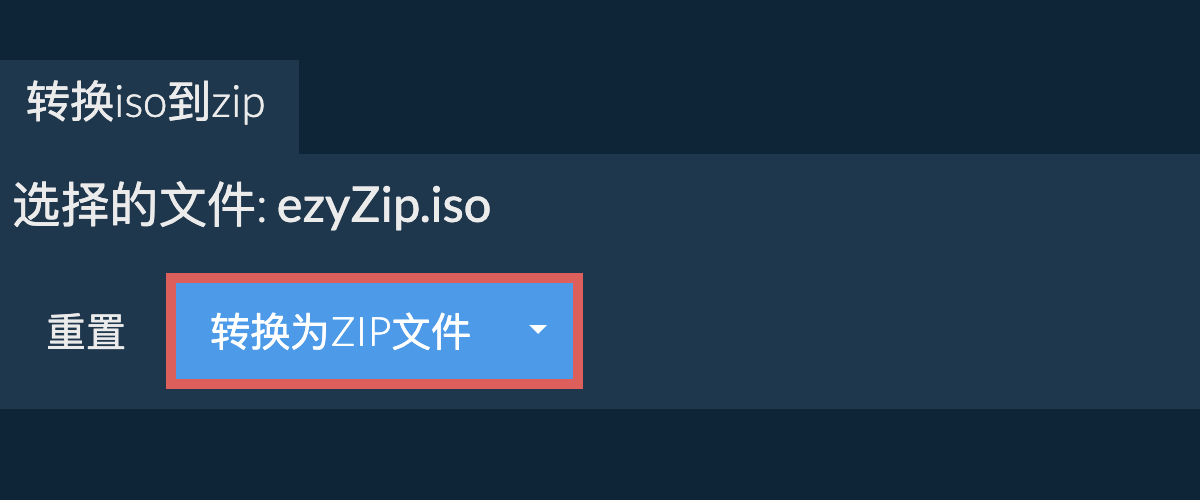Convert ezyZip.iso by clicking 转换为ZIP文件

click(x=340, y=332)
